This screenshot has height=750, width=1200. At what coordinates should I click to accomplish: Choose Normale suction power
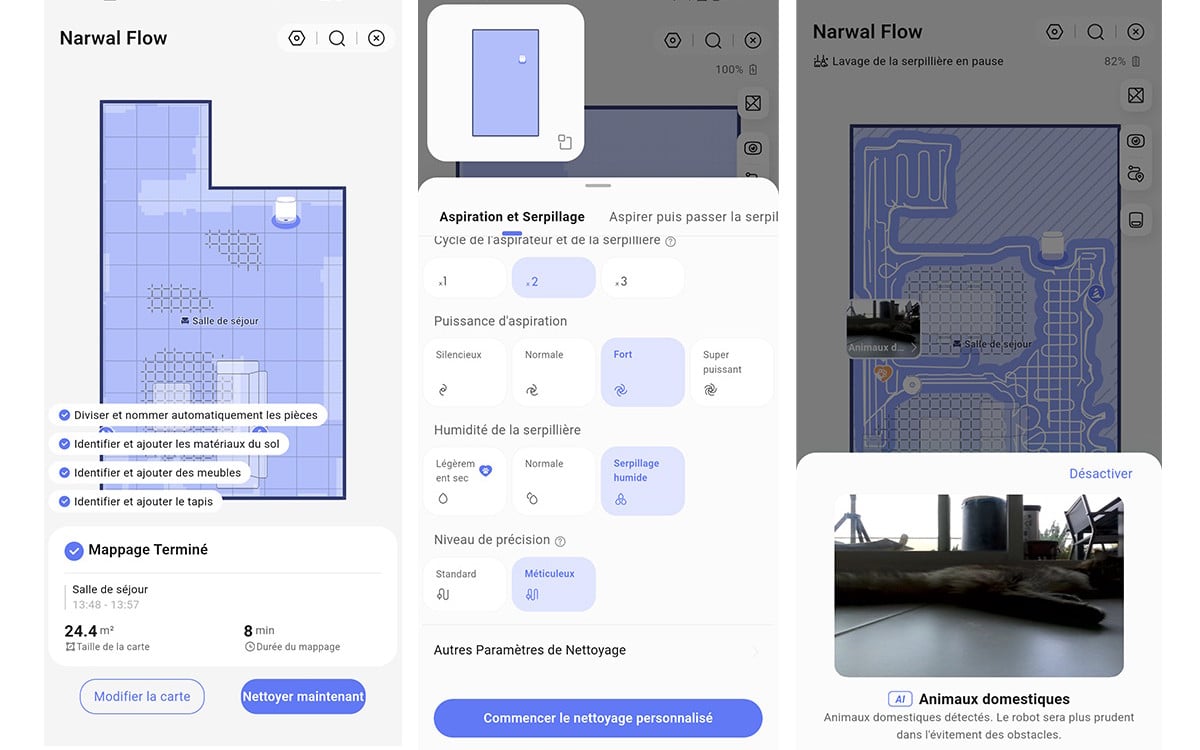click(554, 372)
